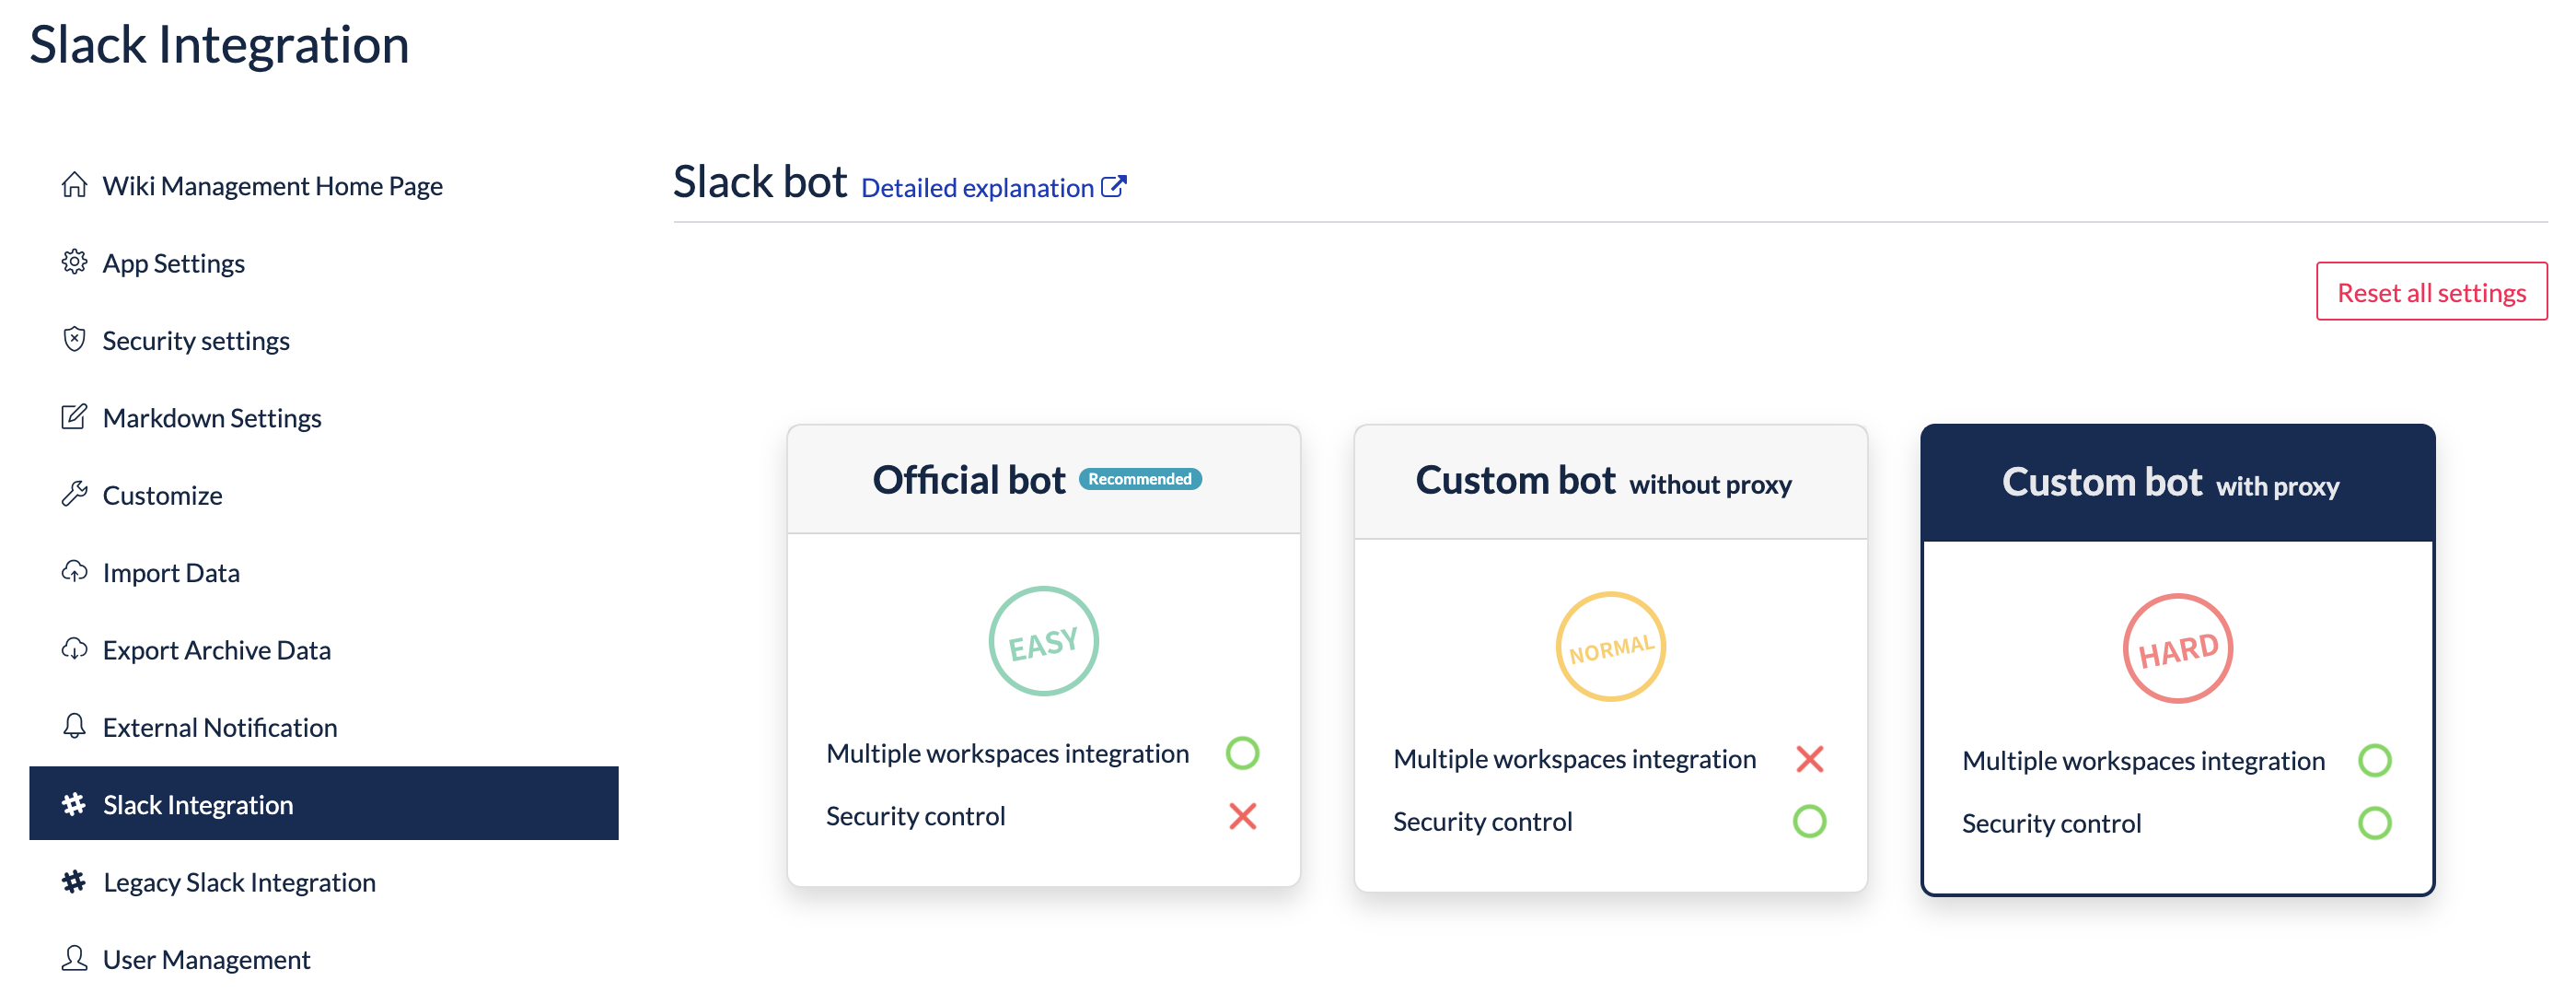Image resolution: width=2576 pixels, height=1004 pixels.
Task: Open the Detailed explanation link
Action: [993, 188]
